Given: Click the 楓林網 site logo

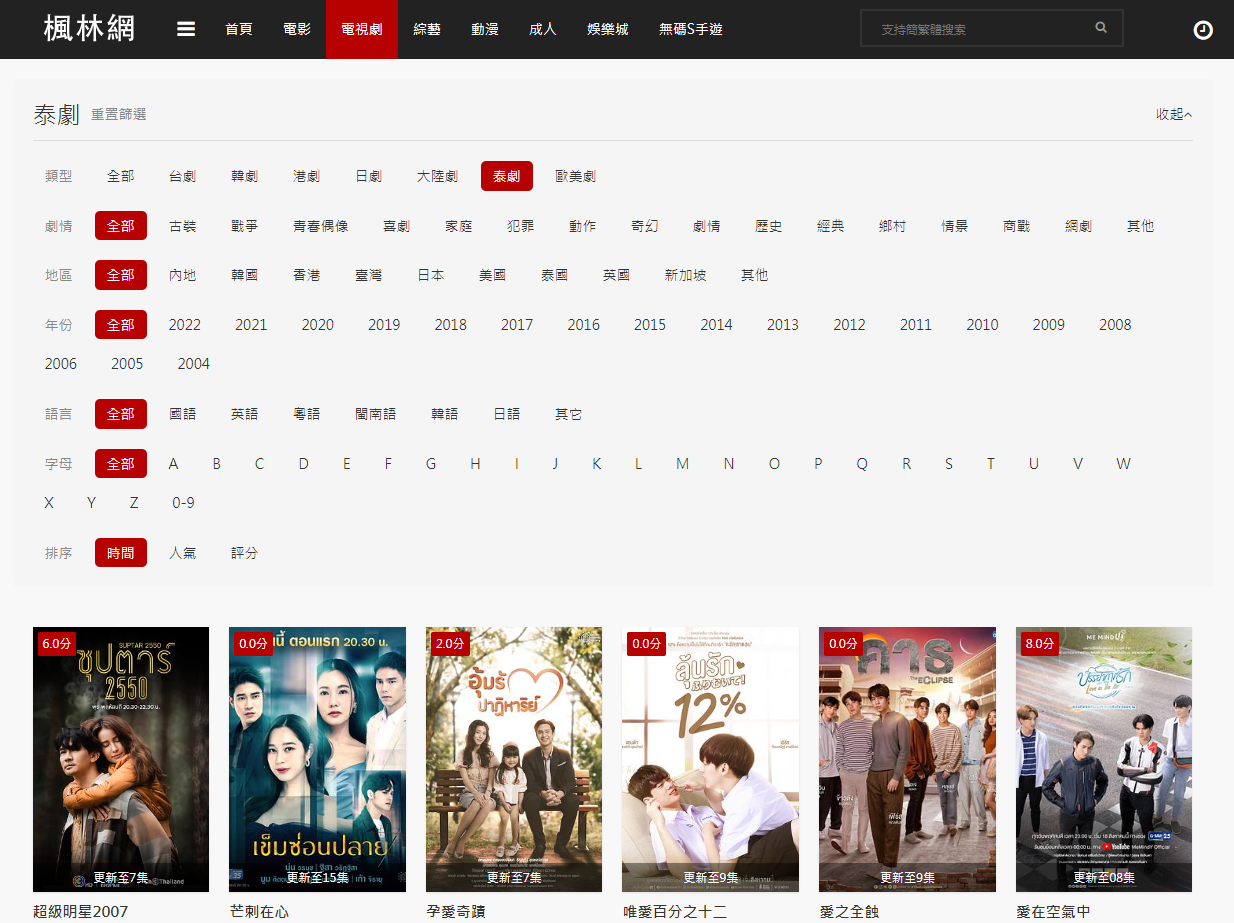Looking at the screenshot, I should click(x=89, y=29).
